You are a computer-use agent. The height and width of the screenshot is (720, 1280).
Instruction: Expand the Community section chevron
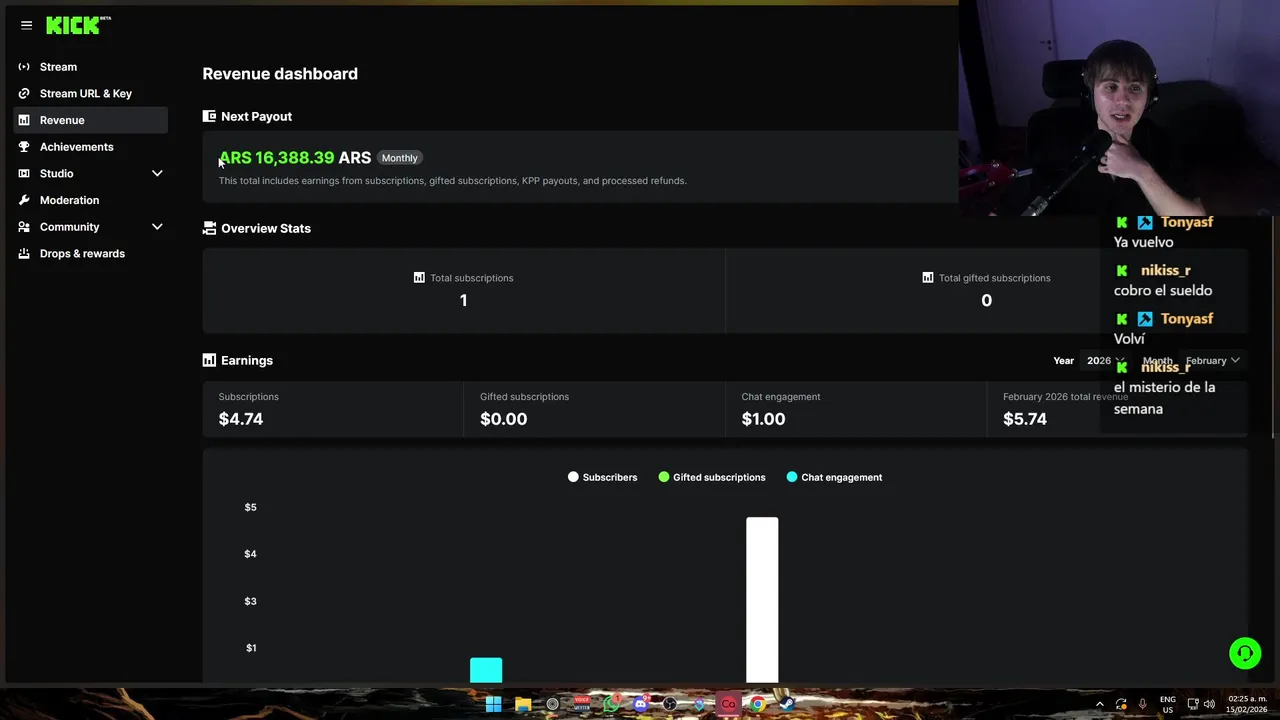pyautogui.click(x=157, y=227)
